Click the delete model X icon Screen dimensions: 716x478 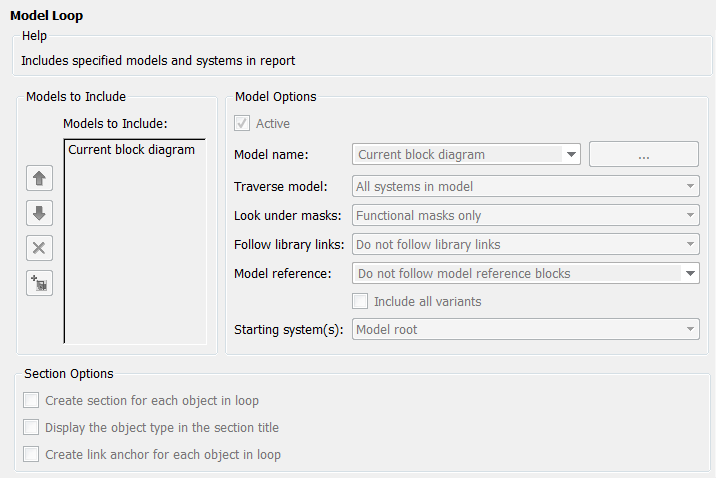(x=41, y=249)
